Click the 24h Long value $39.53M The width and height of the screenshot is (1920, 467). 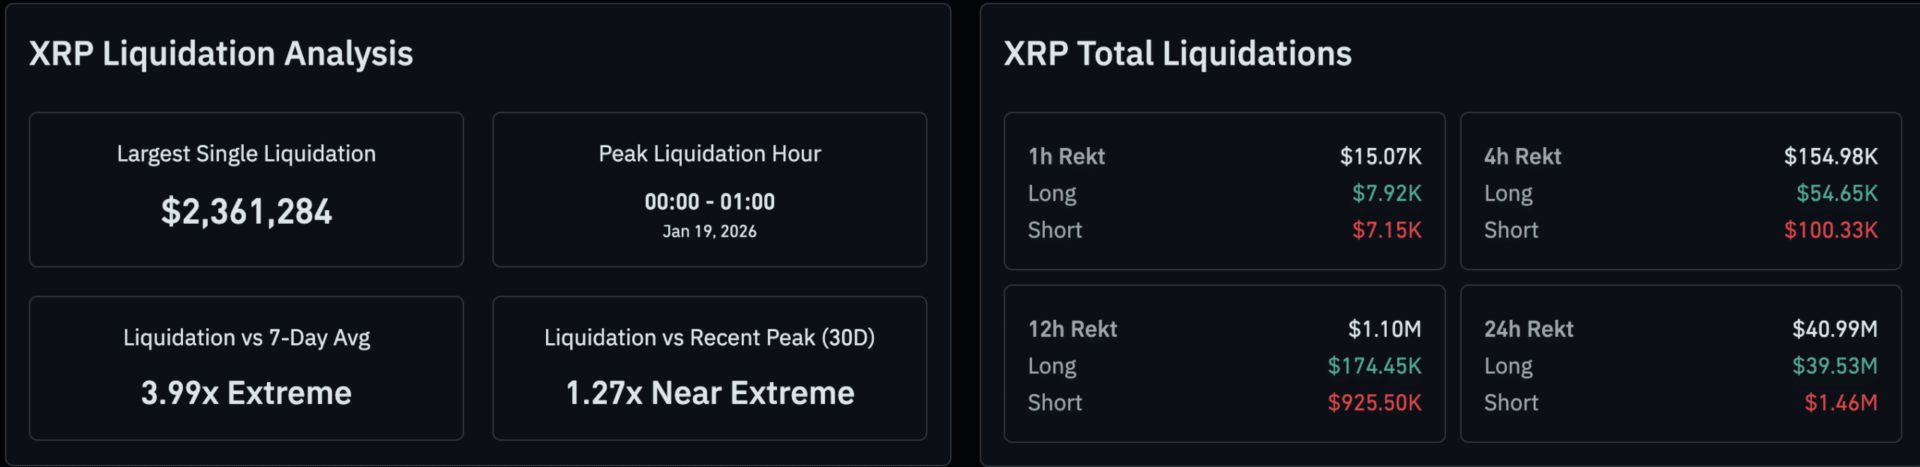point(1834,366)
